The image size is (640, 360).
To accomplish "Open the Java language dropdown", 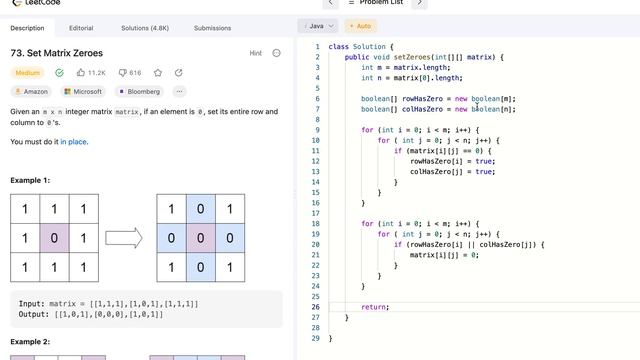I will tap(318, 26).
